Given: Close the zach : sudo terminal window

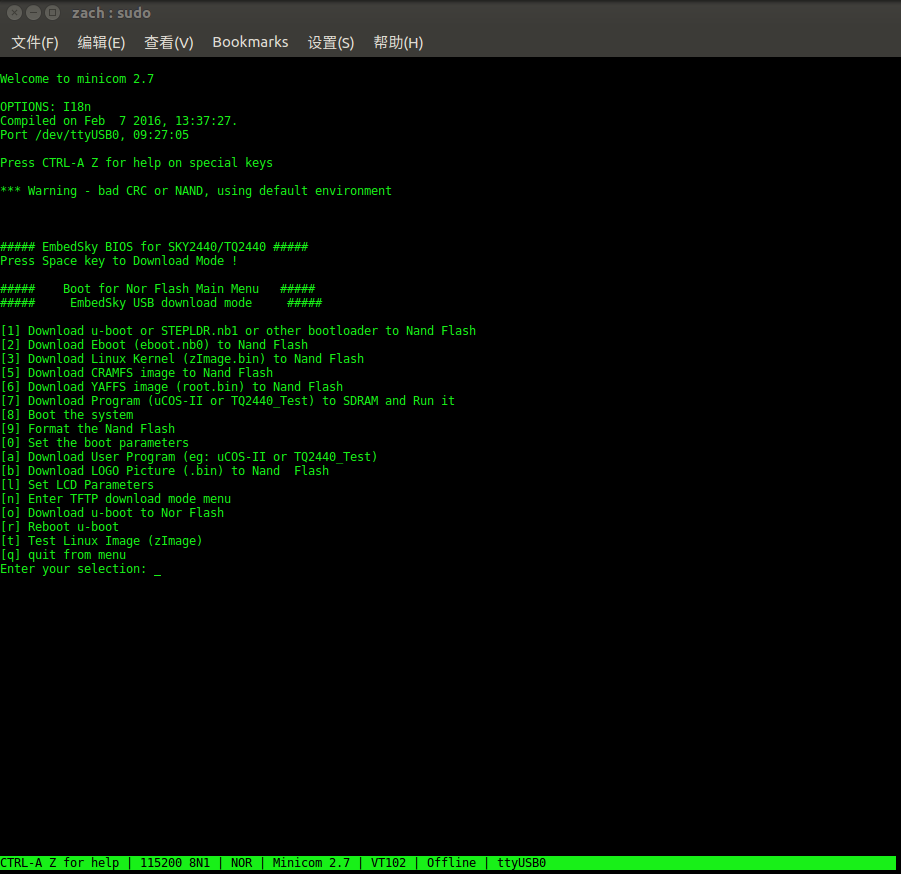Looking at the screenshot, I should pos(15,13).
